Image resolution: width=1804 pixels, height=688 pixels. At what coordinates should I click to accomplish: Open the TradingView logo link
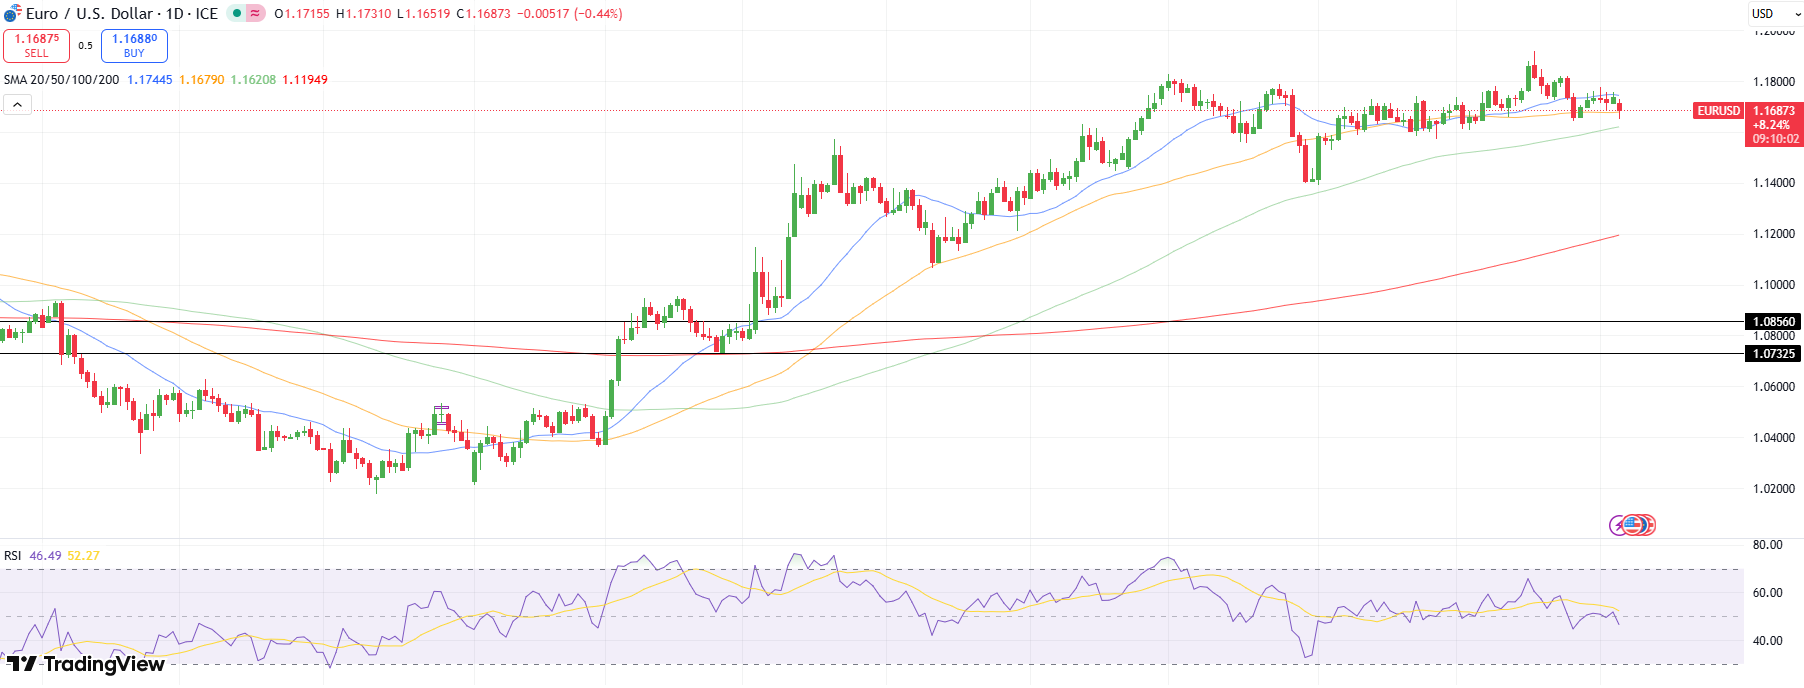coord(86,664)
